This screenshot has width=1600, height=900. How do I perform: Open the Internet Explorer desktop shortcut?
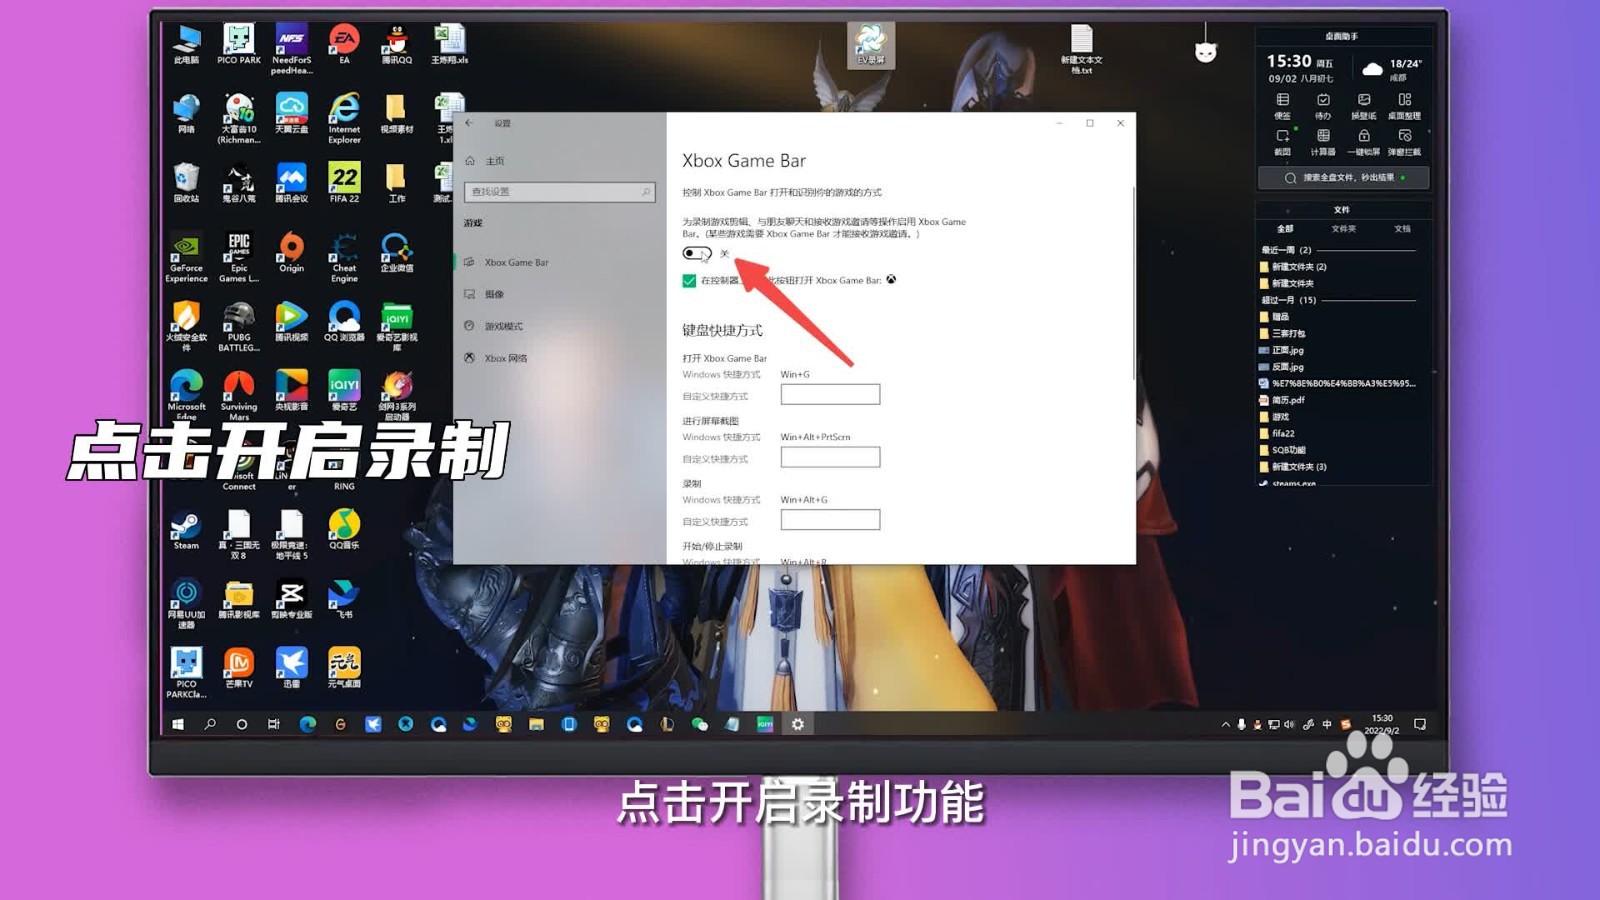coord(344,118)
